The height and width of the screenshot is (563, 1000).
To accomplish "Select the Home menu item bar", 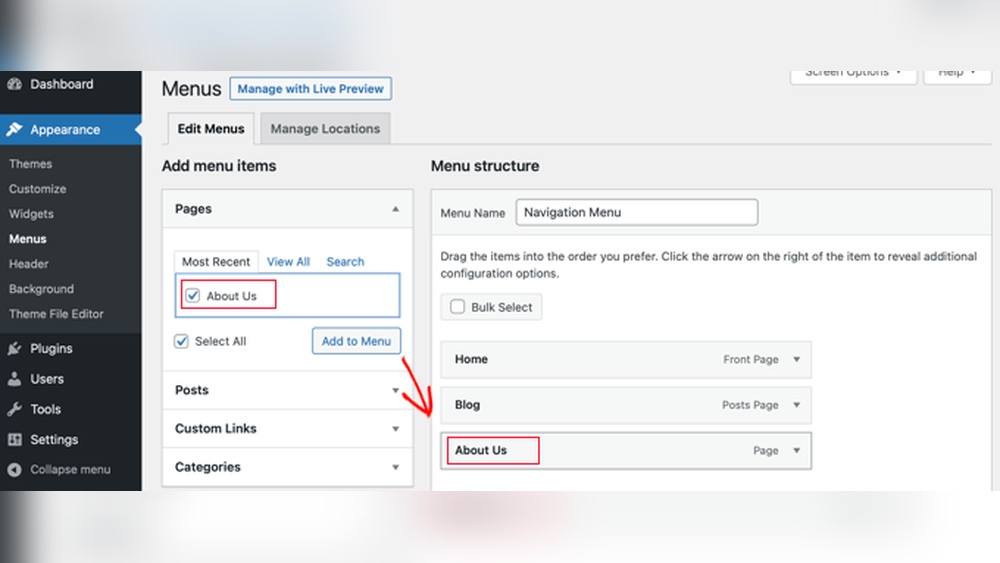I will 626,360.
